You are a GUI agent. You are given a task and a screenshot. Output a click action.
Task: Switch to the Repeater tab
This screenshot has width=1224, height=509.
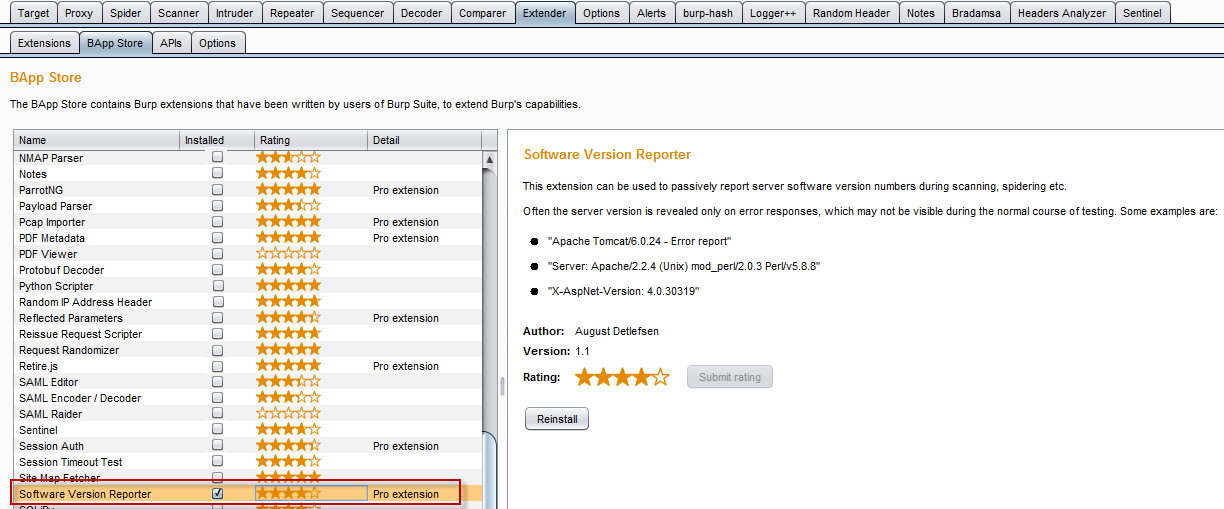click(x=292, y=13)
